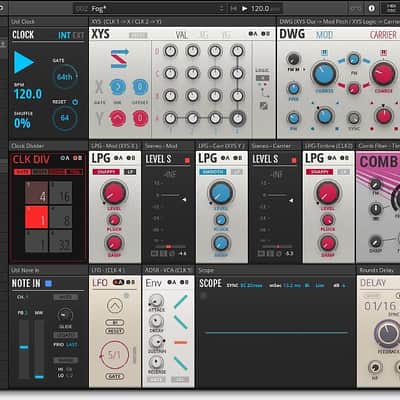Click the blue pause icon above DWG Mod coarse knob
The height and width of the screenshot is (400, 400).
point(324,53)
